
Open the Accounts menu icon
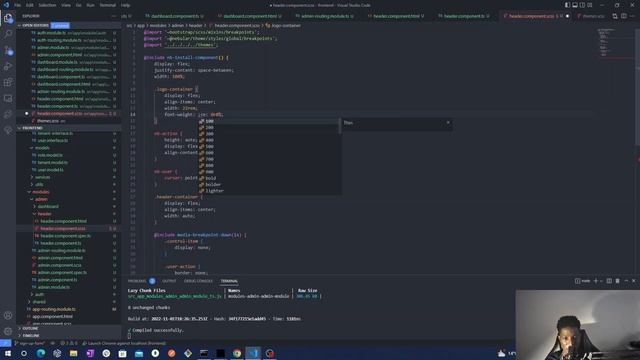(8, 315)
